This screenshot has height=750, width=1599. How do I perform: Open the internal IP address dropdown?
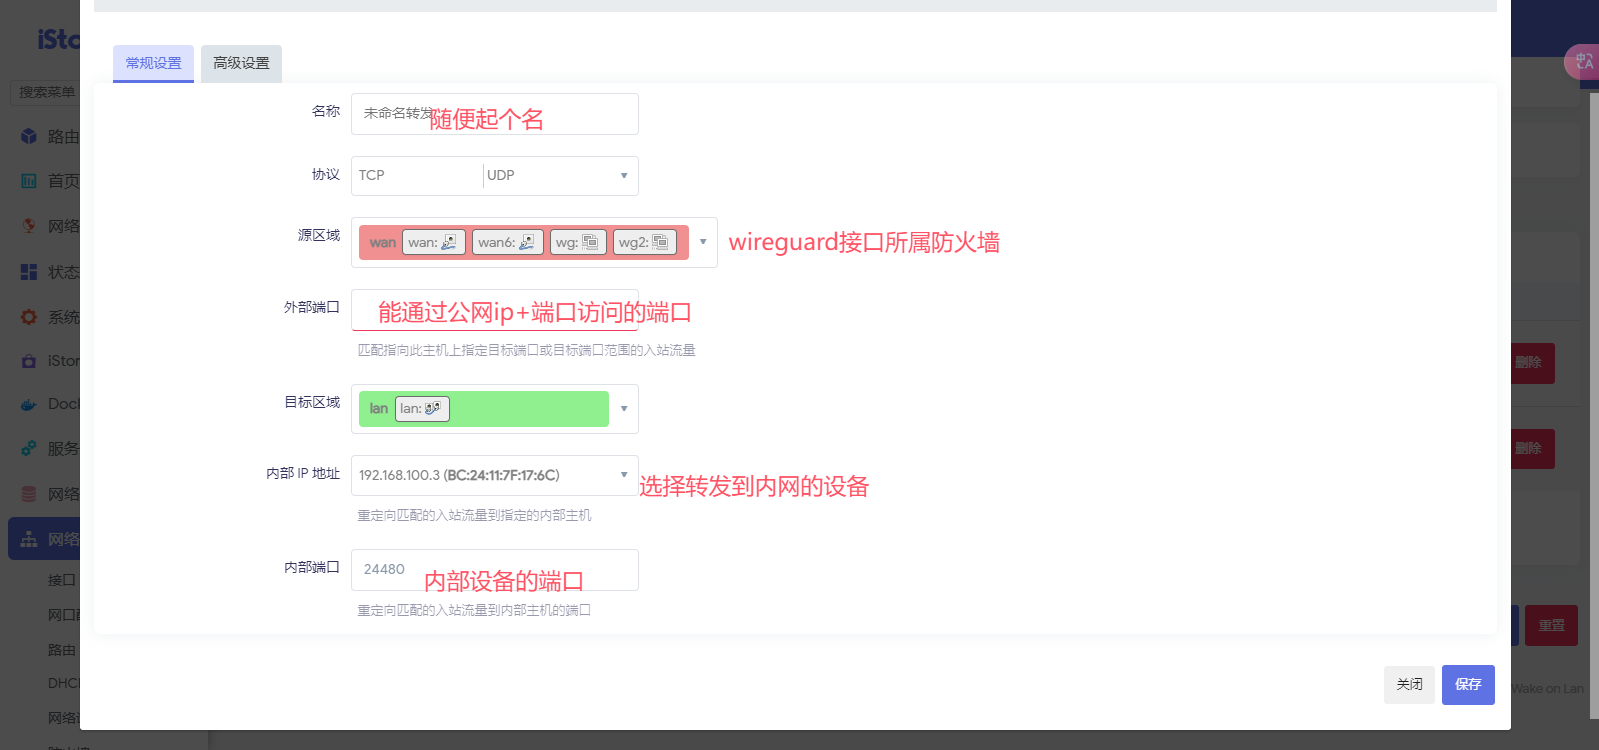point(494,475)
